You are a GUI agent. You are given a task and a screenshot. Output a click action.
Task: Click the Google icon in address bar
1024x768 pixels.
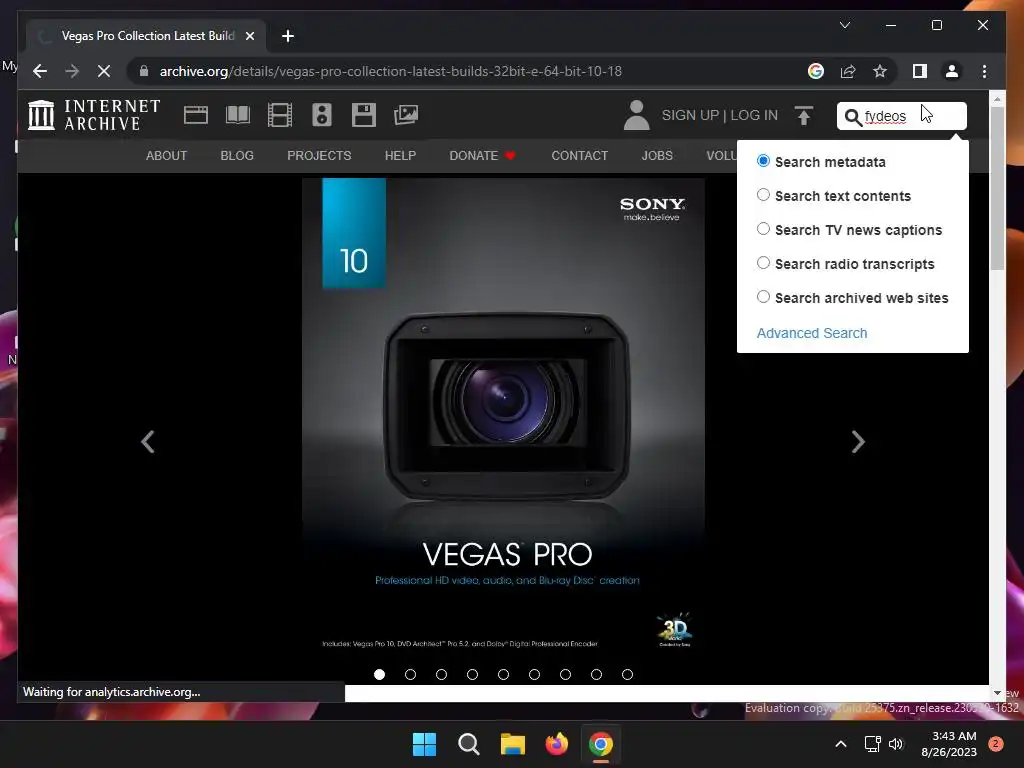[816, 71]
